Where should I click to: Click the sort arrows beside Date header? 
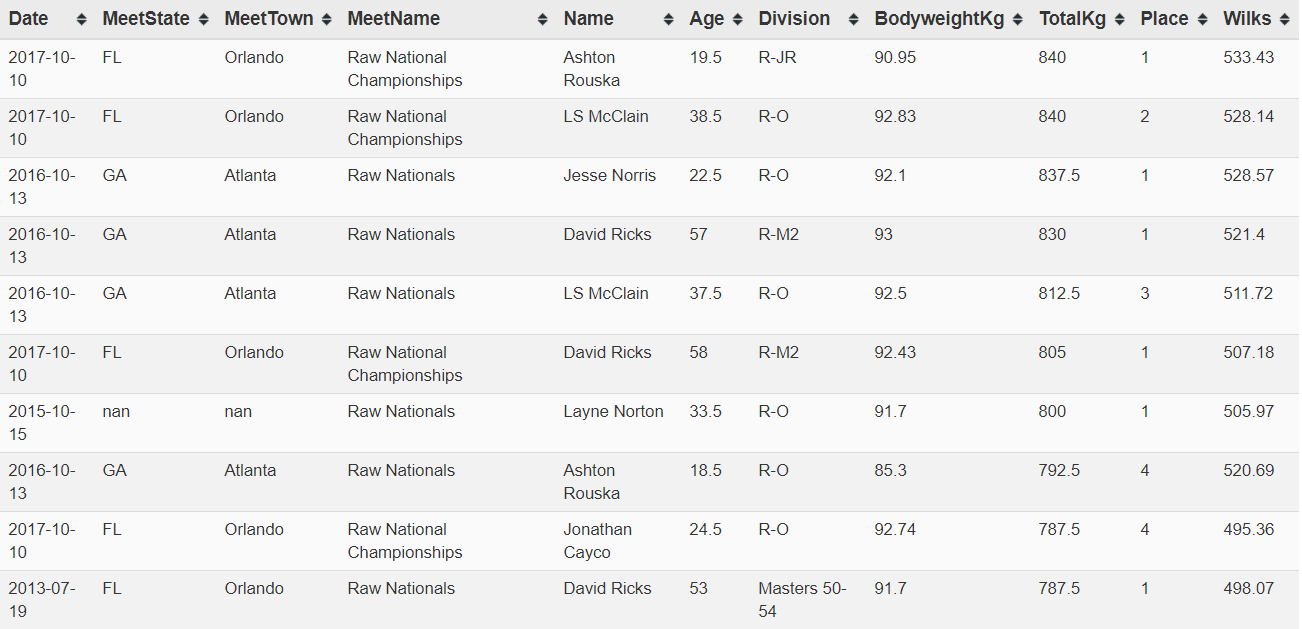pyautogui.click(x=81, y=19)
